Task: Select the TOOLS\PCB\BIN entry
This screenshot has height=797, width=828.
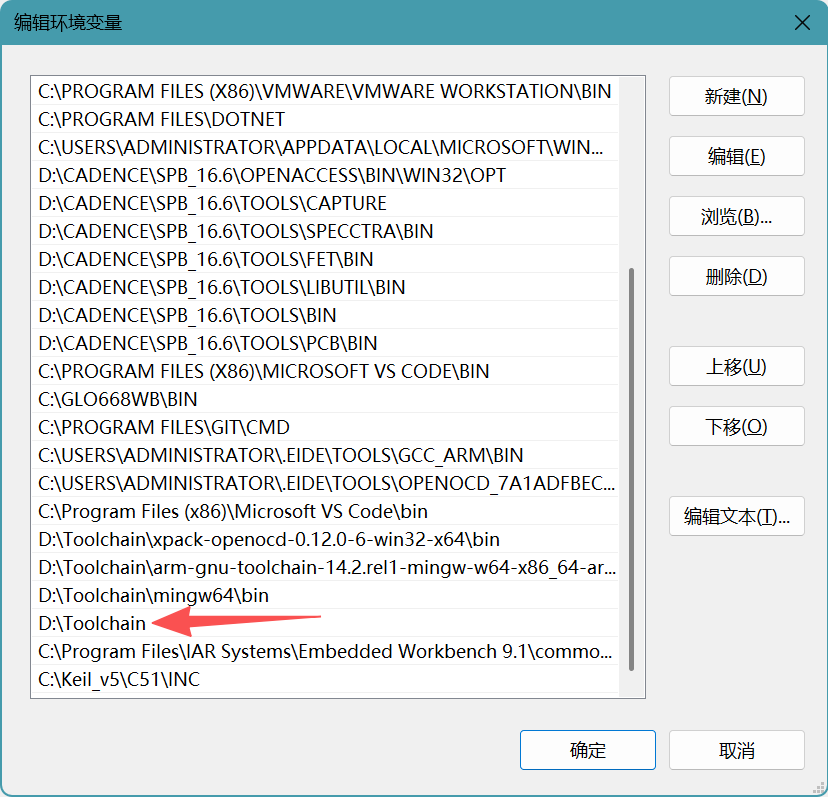Action: pyautogui.click(x=325, y=343)
